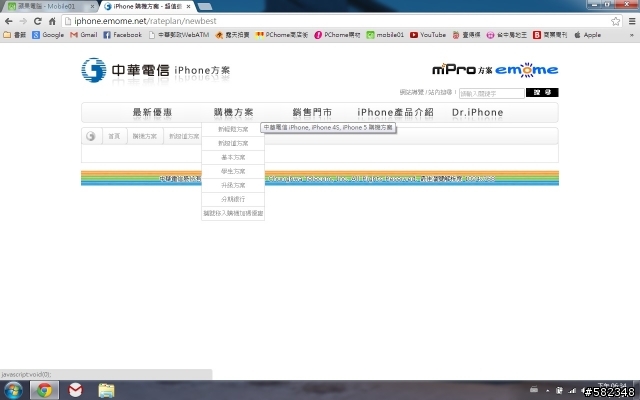Click the black 搜尋 search button

542,93
